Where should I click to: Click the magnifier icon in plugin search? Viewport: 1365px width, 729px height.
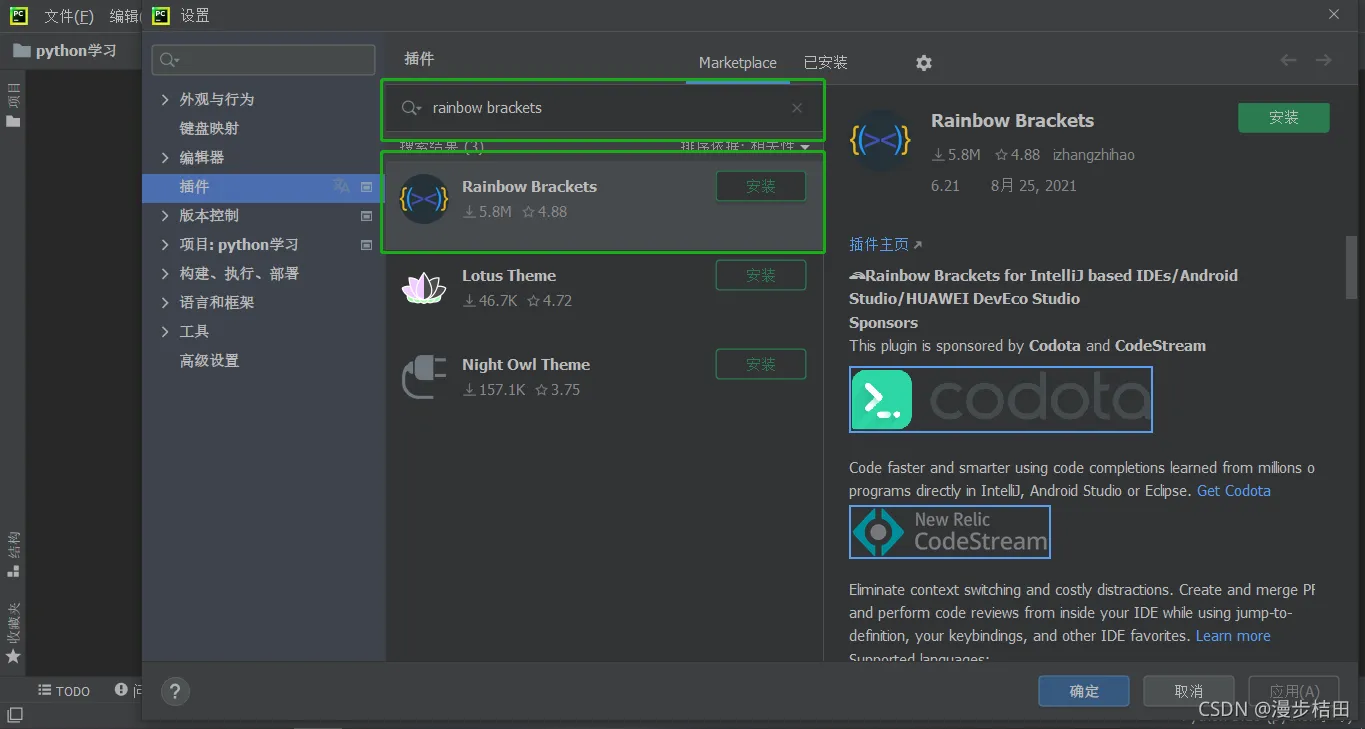[x=411, y=108]
